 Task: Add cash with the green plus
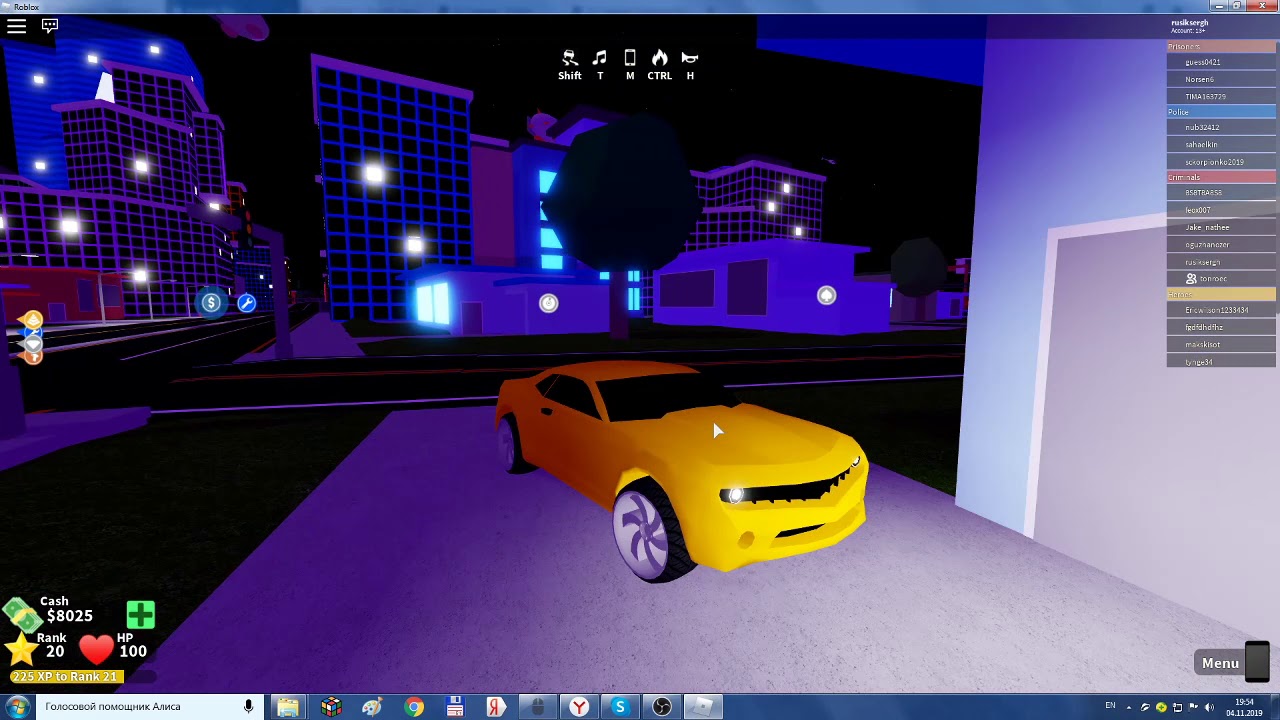click(141, 615)
